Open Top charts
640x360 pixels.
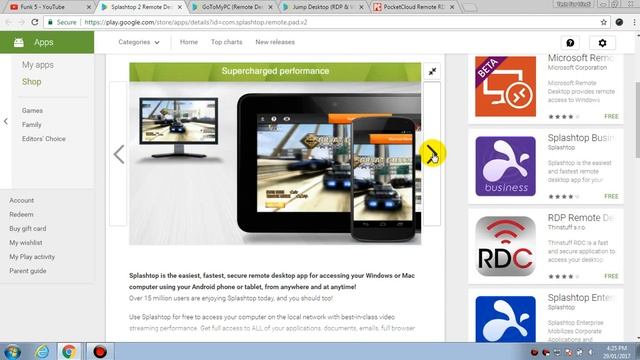click(227, 42)
